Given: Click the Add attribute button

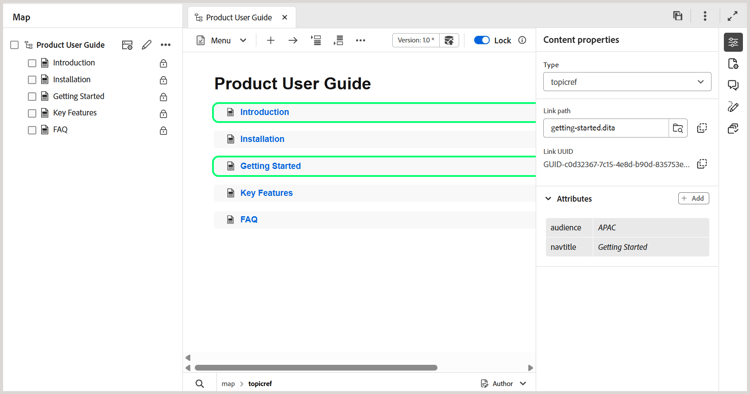Looking at the screenshot, I should [x=694, y=198].
